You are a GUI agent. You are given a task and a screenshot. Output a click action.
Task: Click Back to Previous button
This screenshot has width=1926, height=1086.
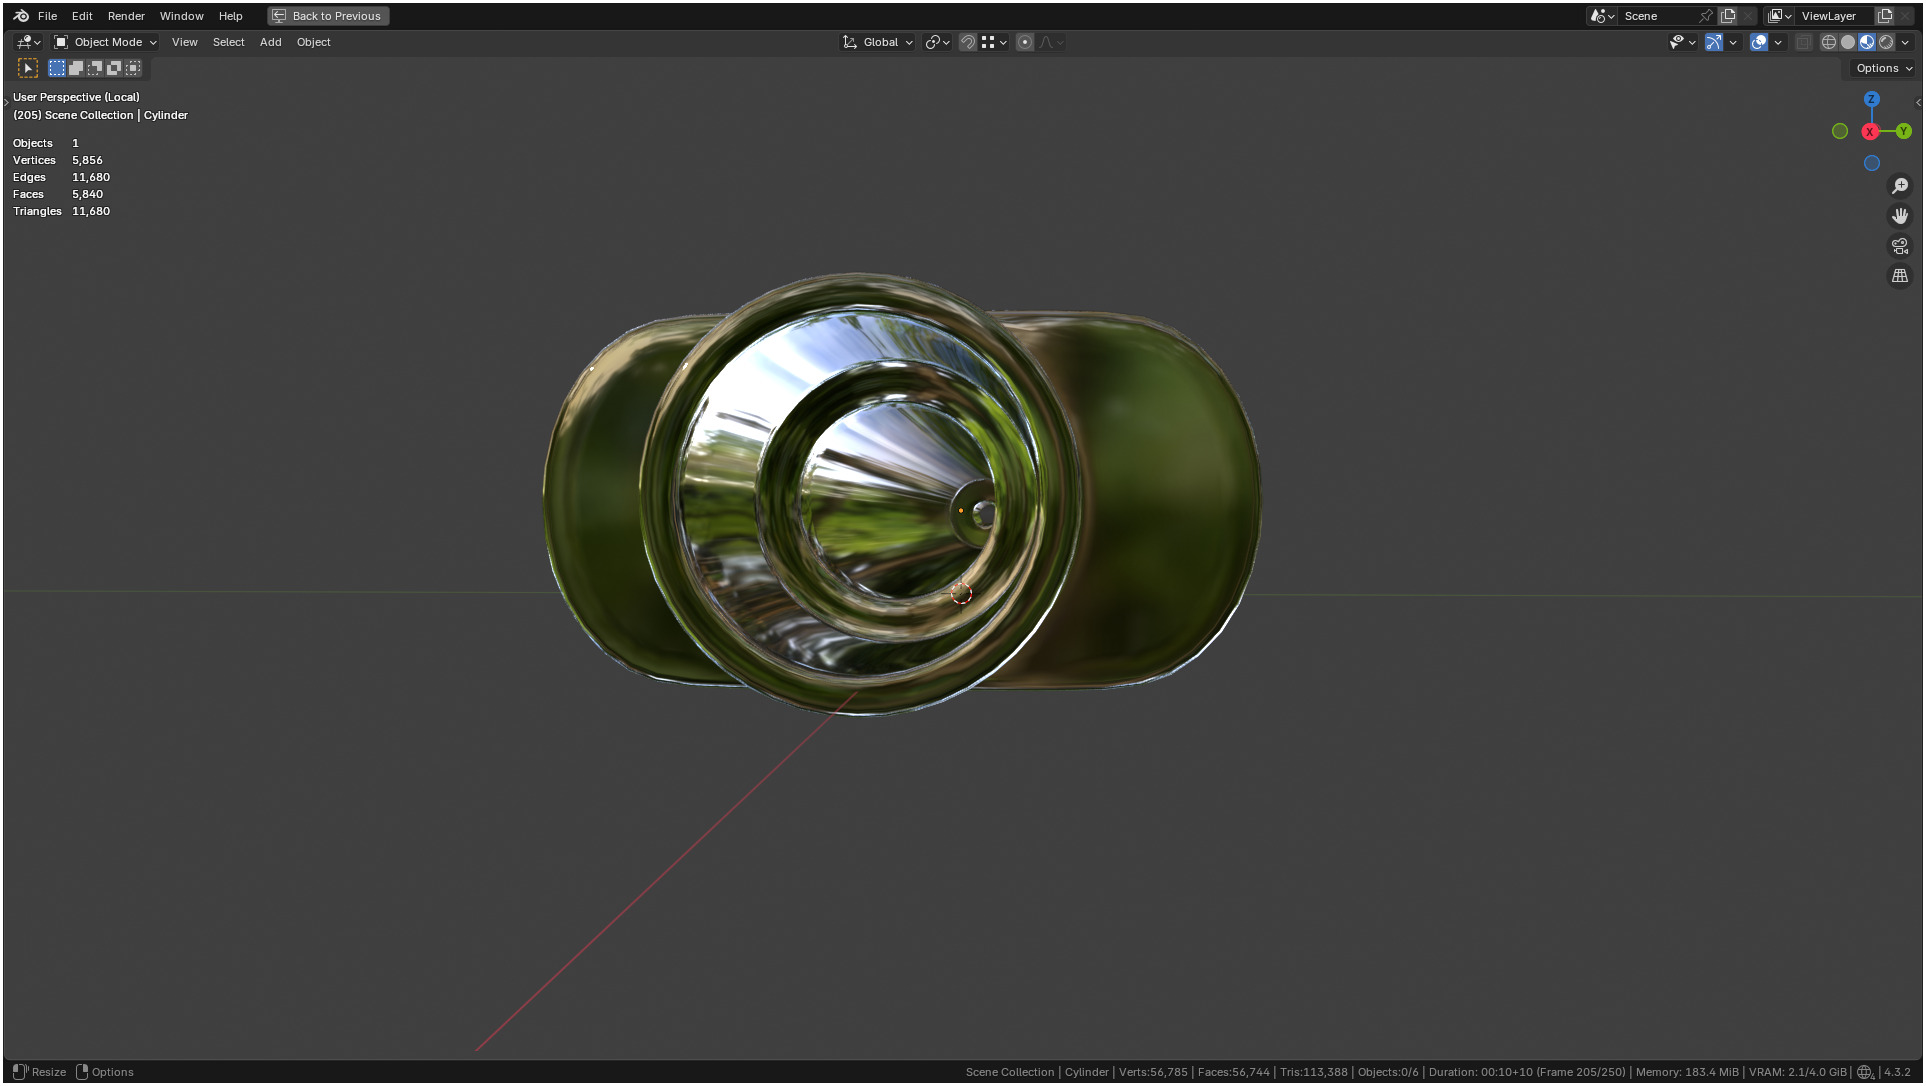[x=327, y=16]
